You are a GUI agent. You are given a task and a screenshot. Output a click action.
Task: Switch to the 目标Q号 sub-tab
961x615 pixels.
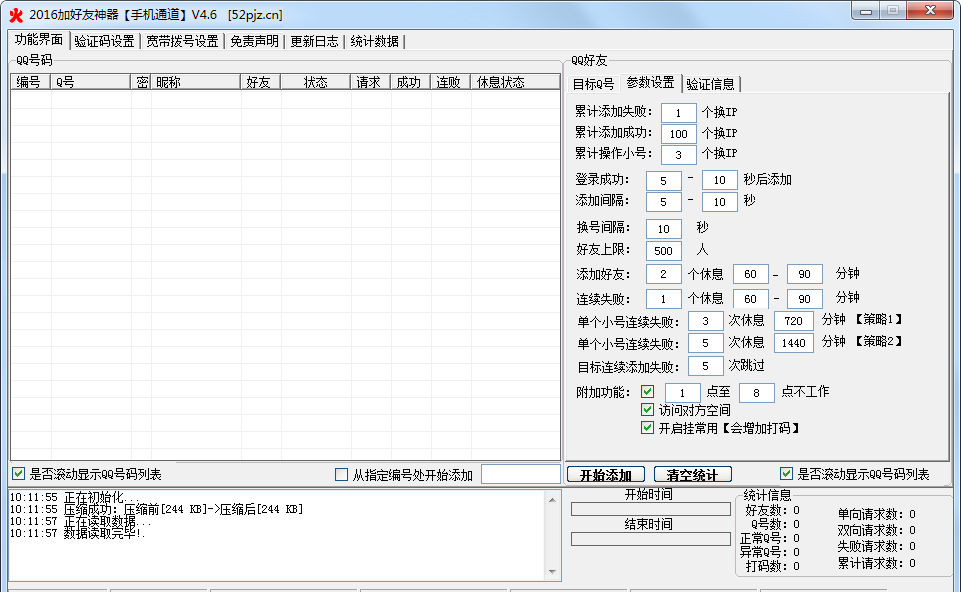[x=593, y=84]
